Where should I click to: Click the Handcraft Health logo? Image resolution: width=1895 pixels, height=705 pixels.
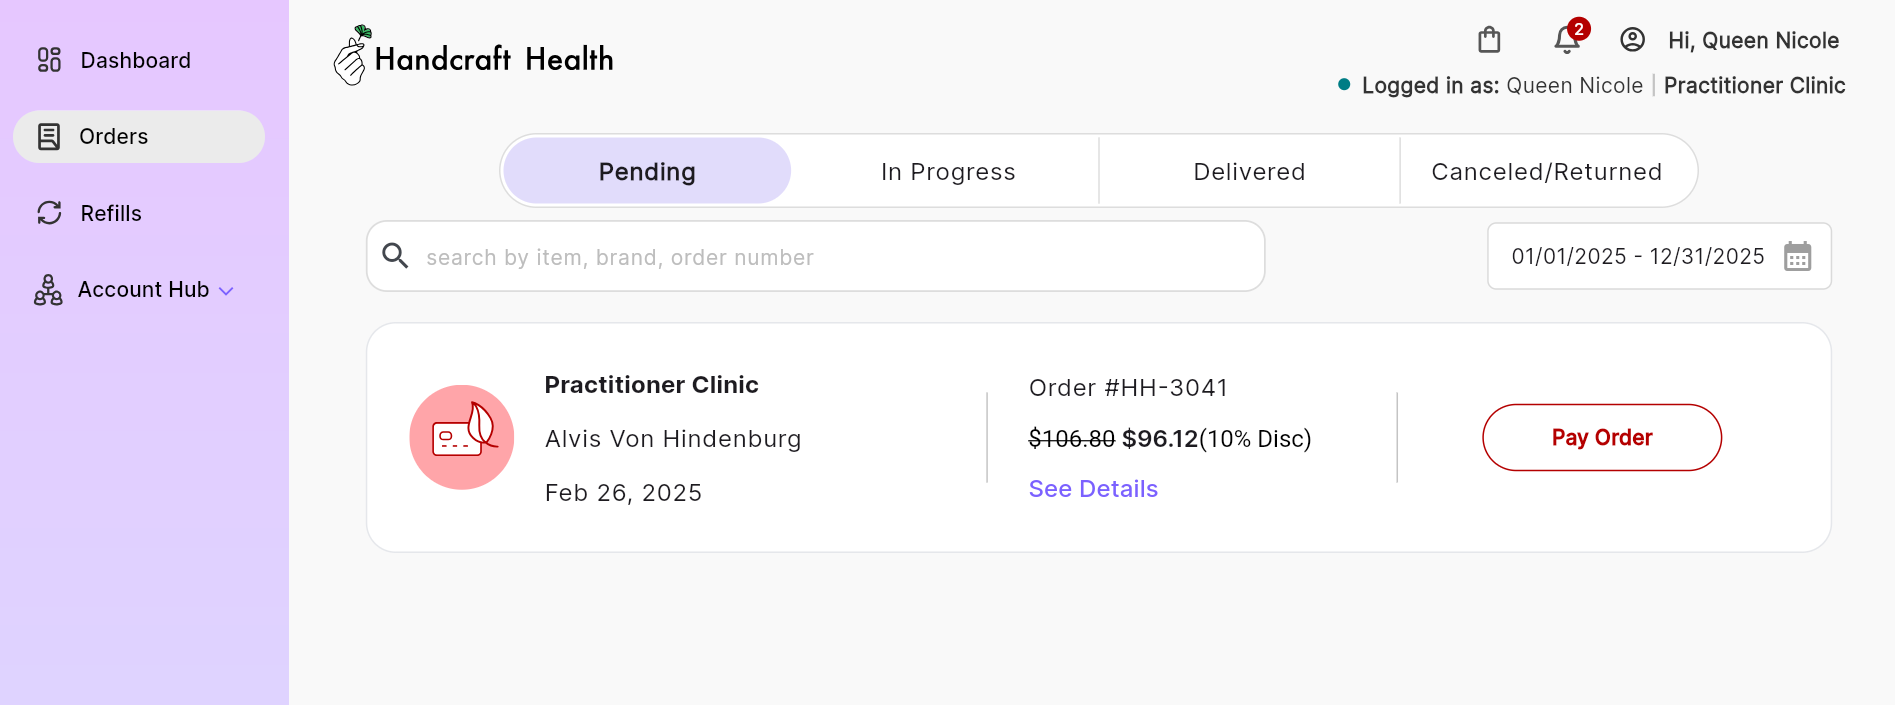pyautogui.click(x=474, y=58)
